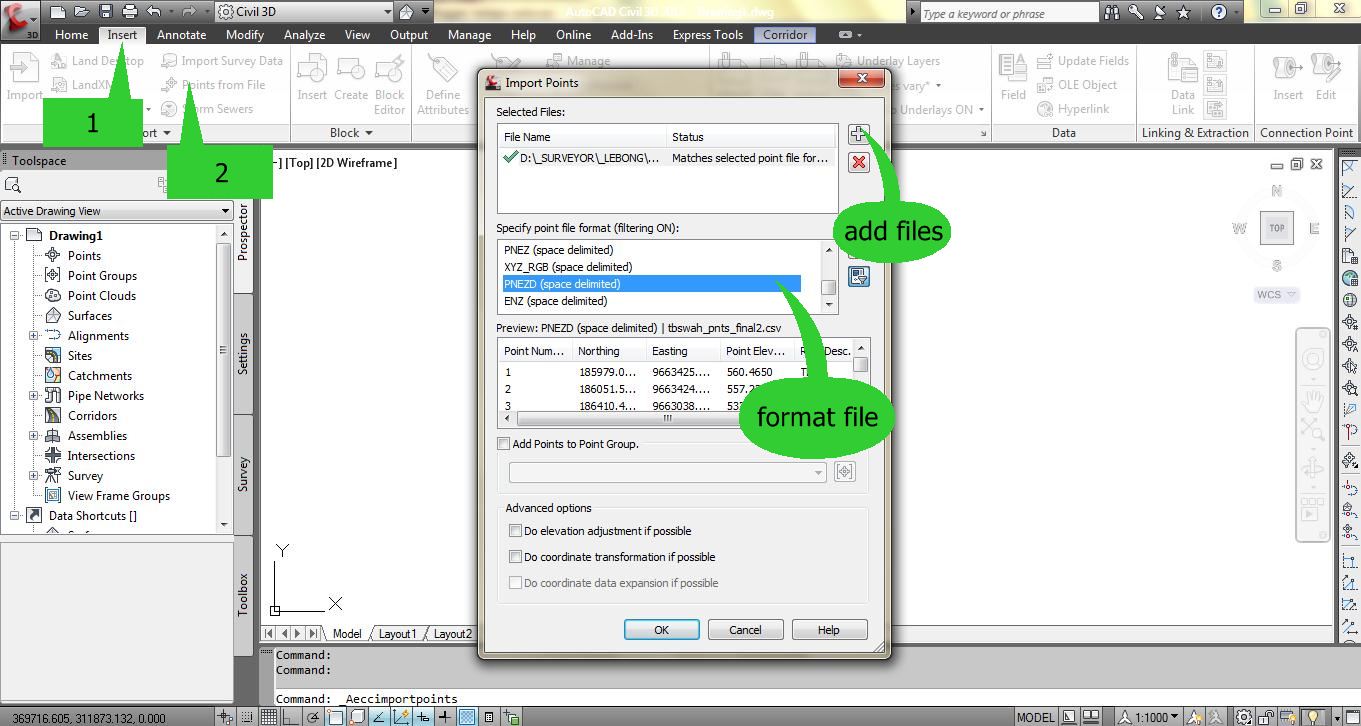Click the Help question mark icon
Screen dimensions: 1361x726
[1218, 13]
